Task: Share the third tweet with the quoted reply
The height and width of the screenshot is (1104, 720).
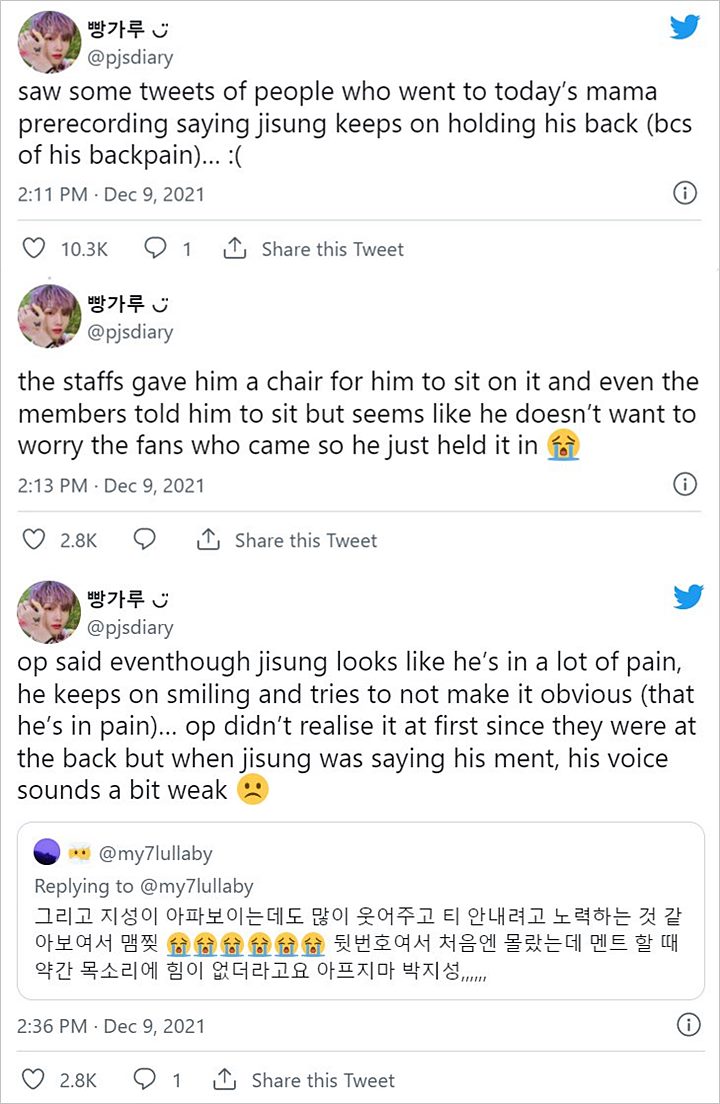Action: coord(305,1080)
